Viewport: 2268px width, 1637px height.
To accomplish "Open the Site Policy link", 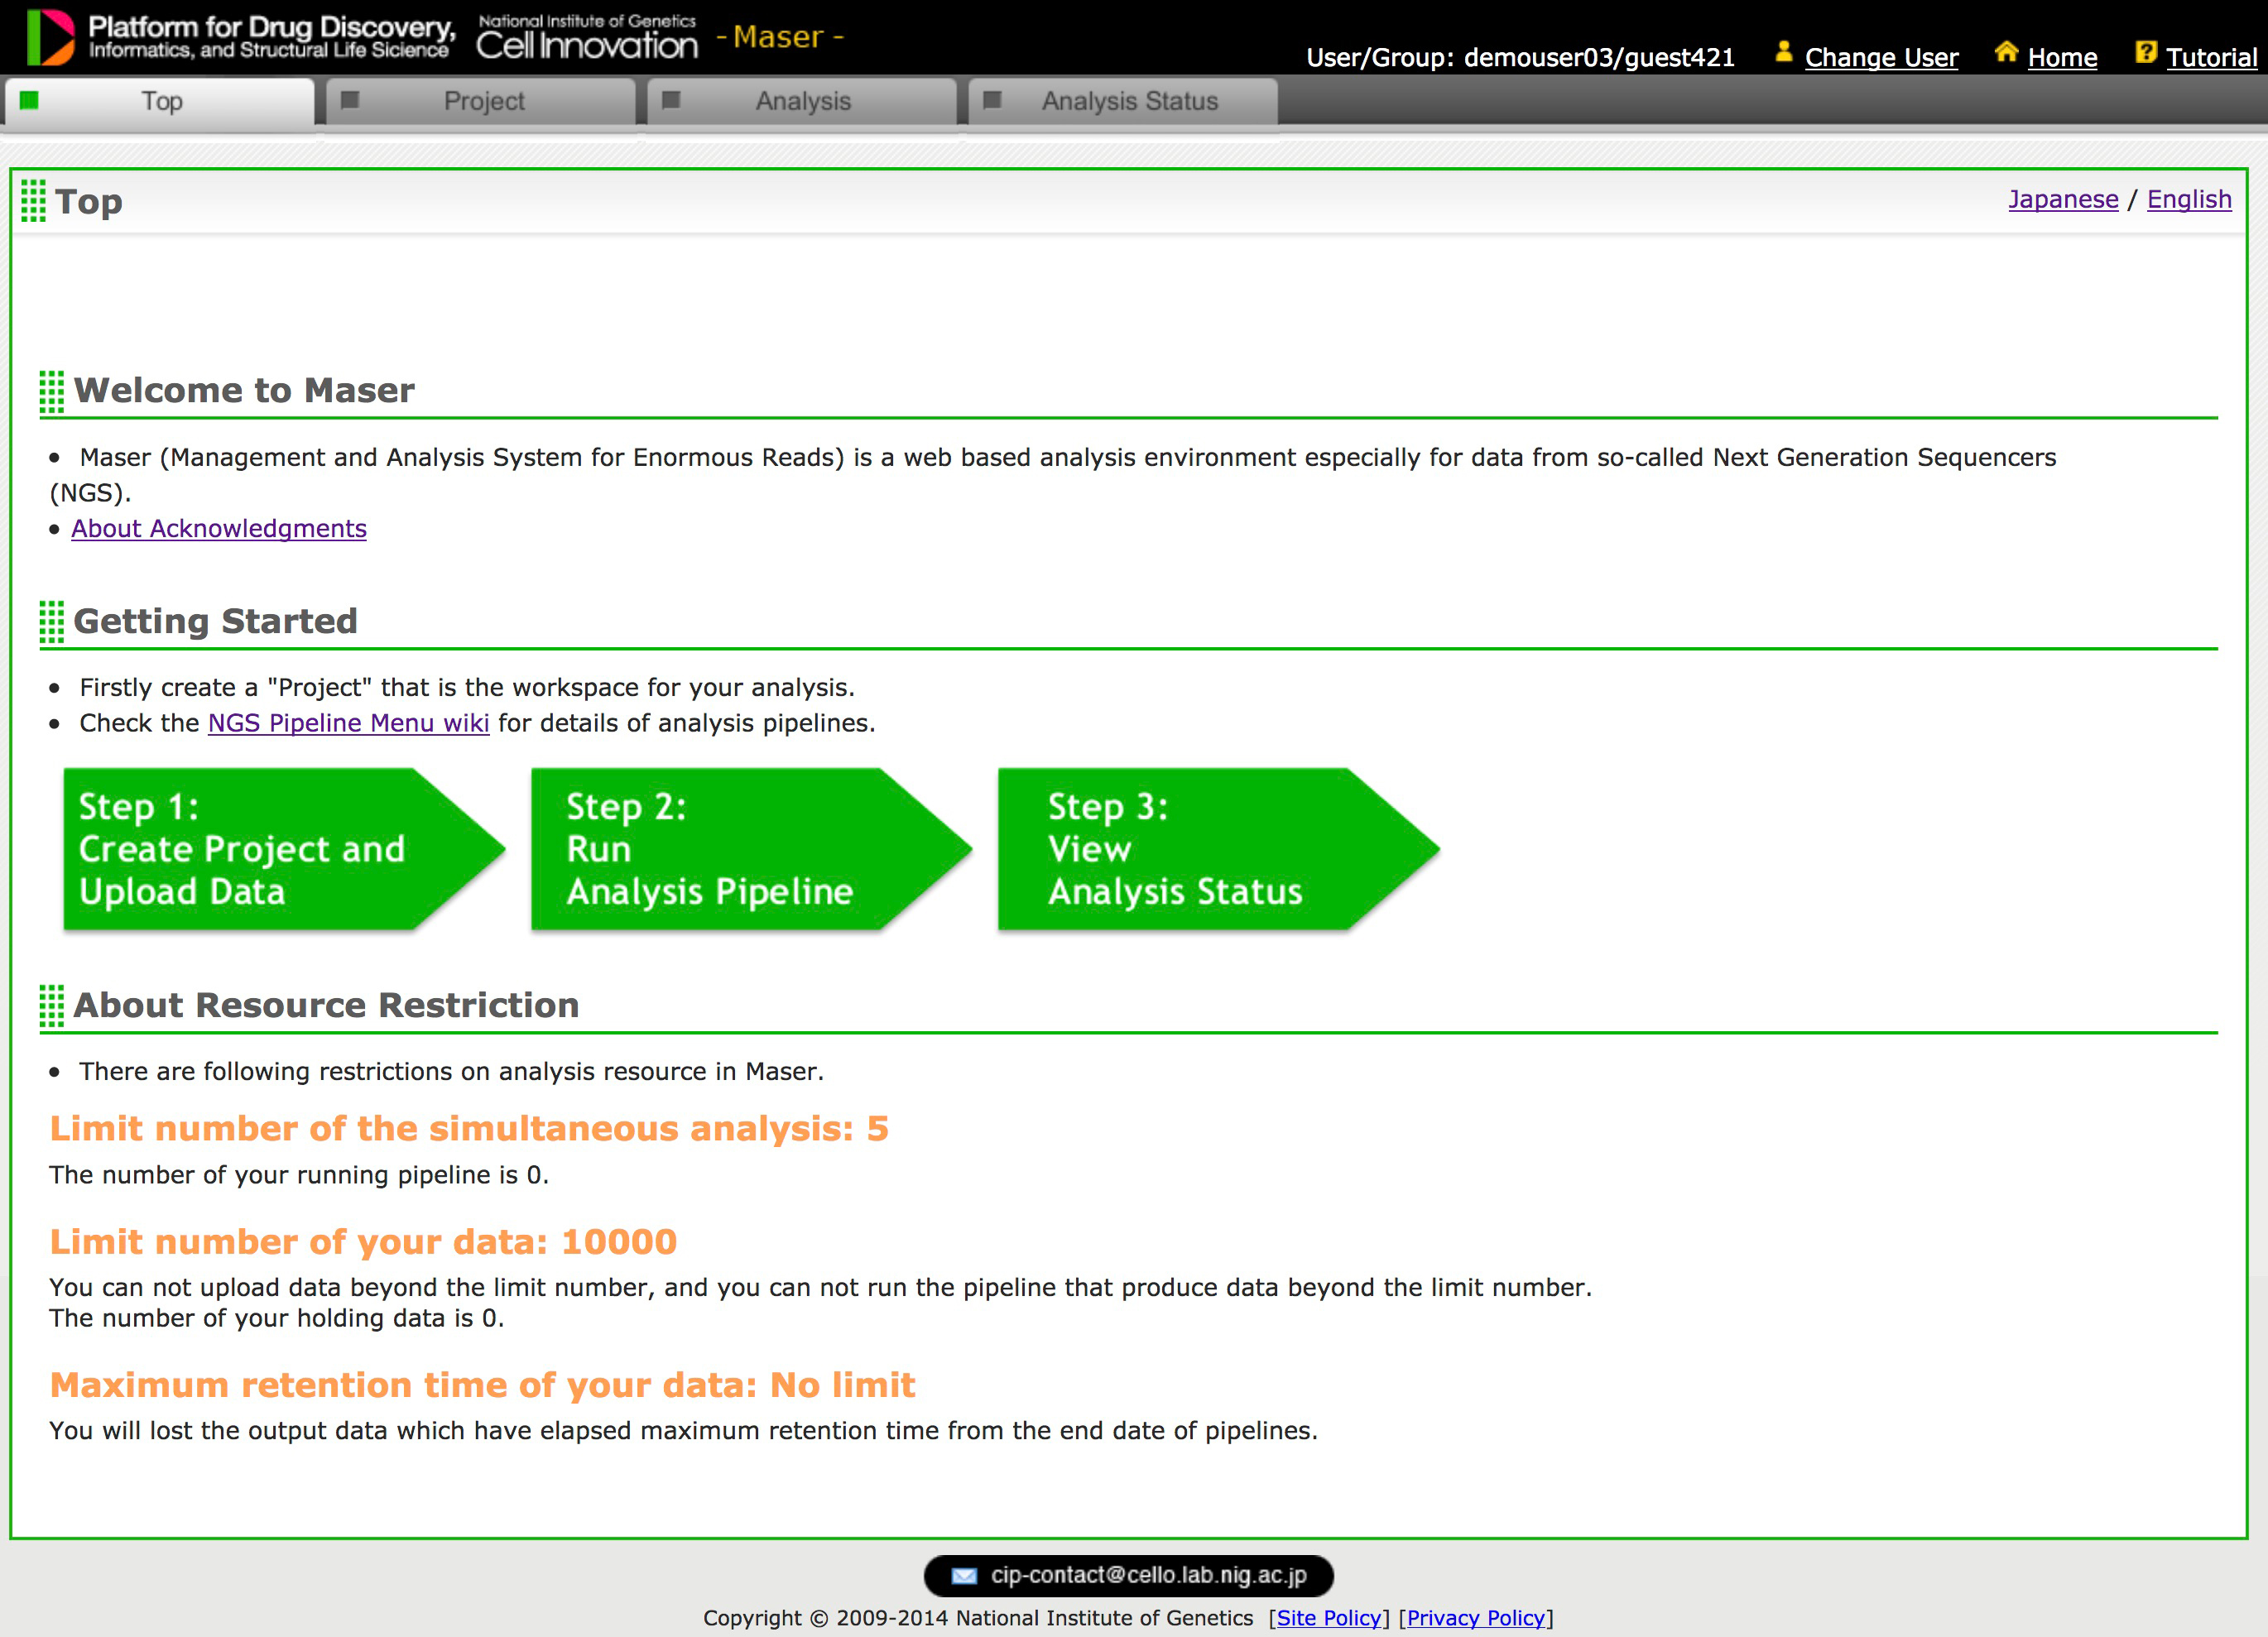I will coord(1329,1617).
